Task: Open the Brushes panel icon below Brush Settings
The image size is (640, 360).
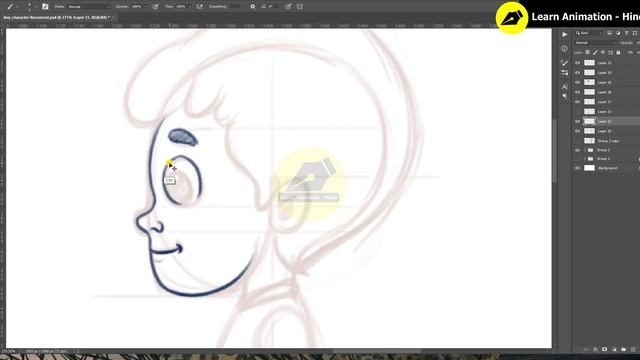Action: click(x=564, y=73)
